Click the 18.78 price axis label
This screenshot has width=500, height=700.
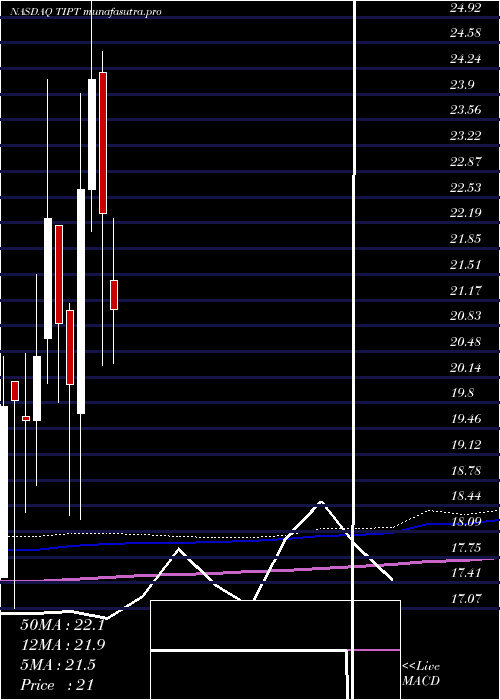(465, 471)
